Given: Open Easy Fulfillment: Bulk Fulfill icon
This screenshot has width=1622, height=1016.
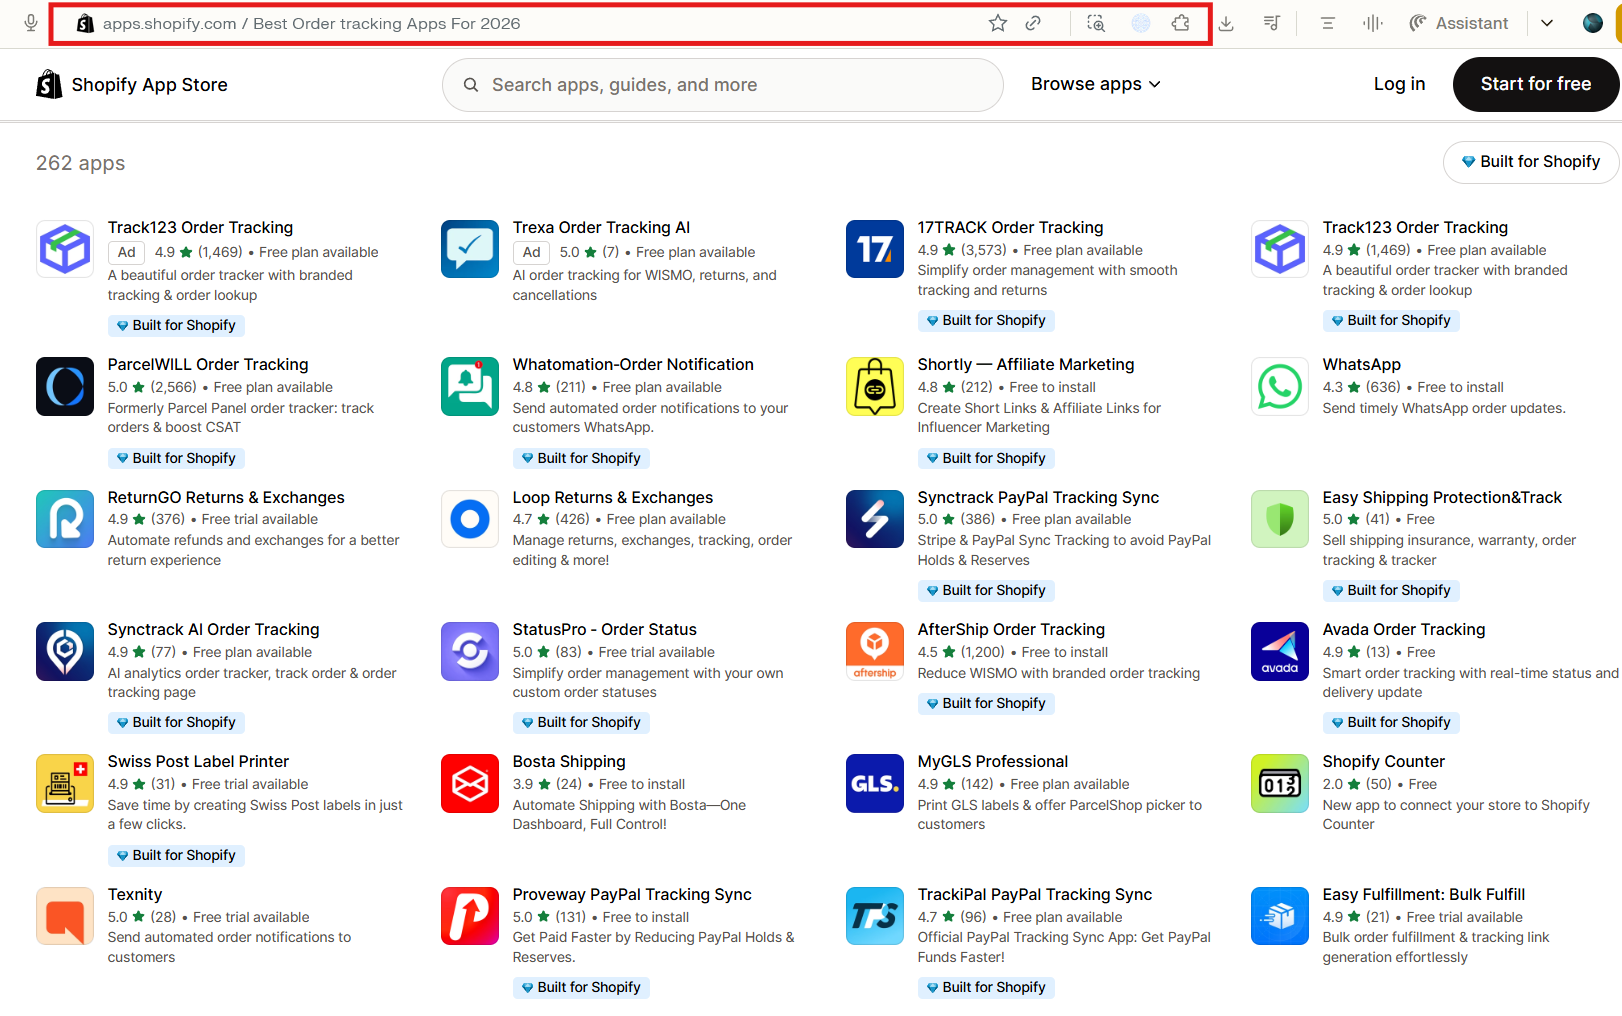Looking at the screenshot, I should [1280, 916].
